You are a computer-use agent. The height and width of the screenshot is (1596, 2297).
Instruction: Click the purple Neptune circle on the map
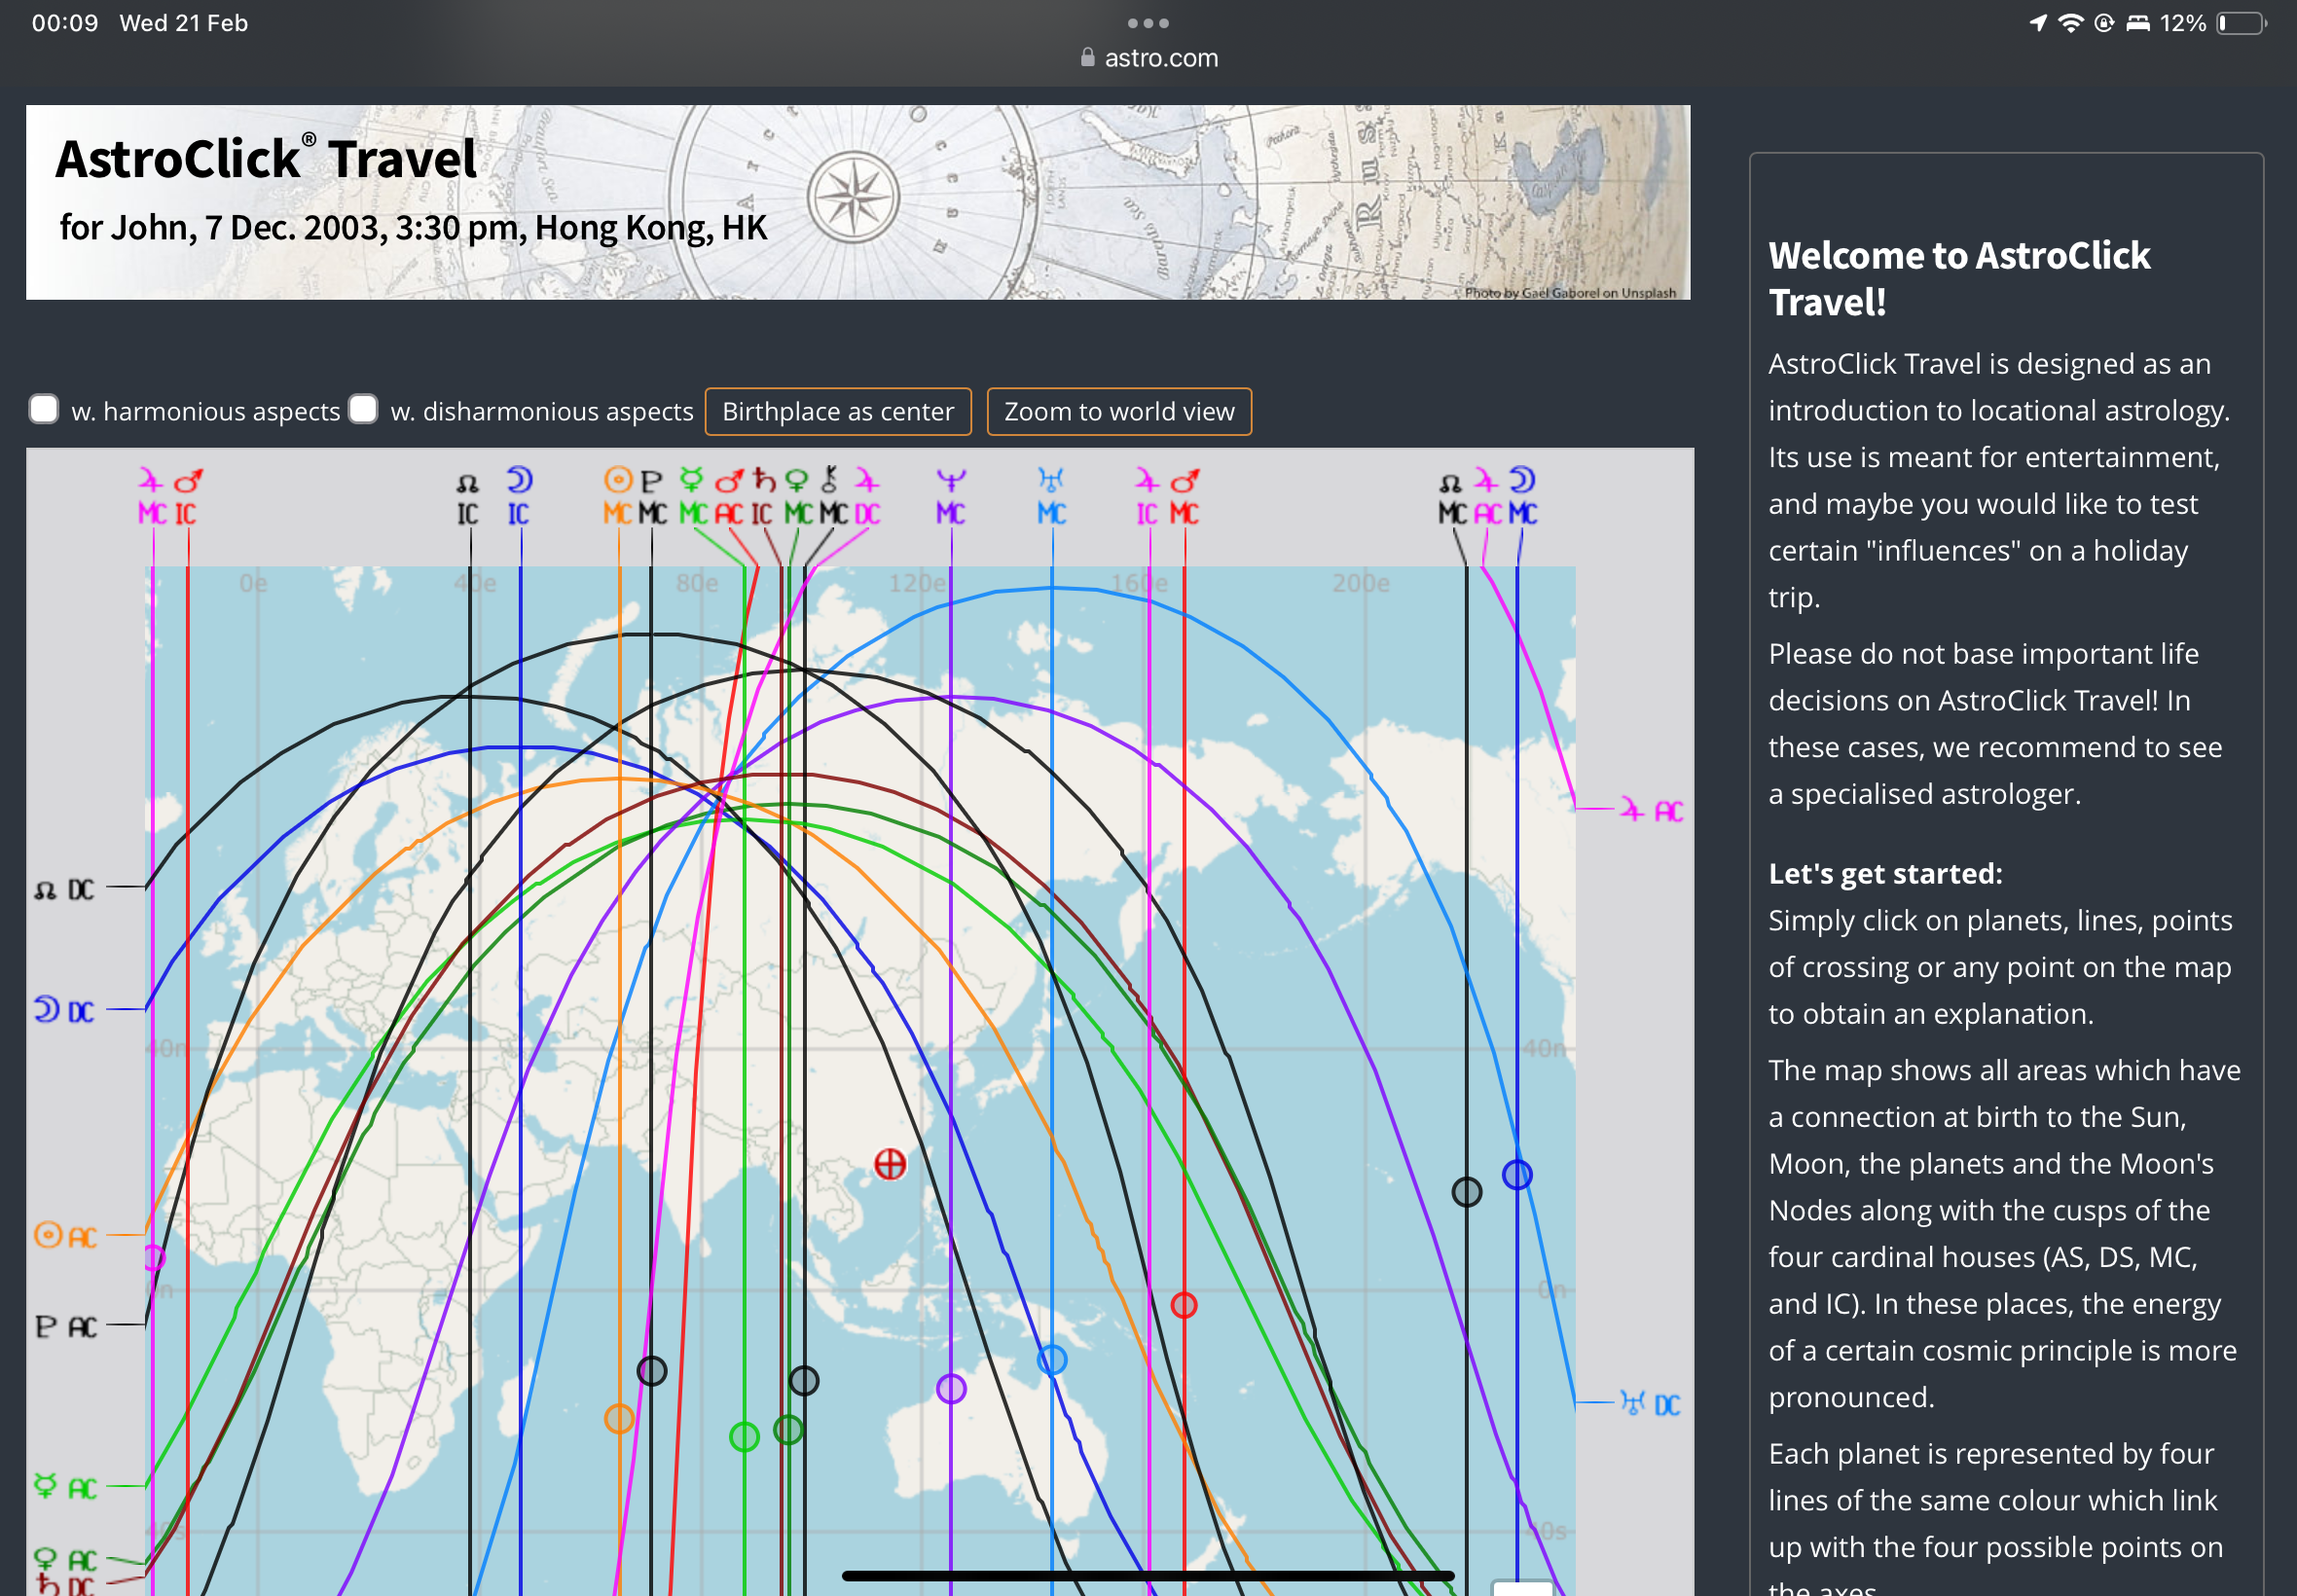click(951, 1388)
